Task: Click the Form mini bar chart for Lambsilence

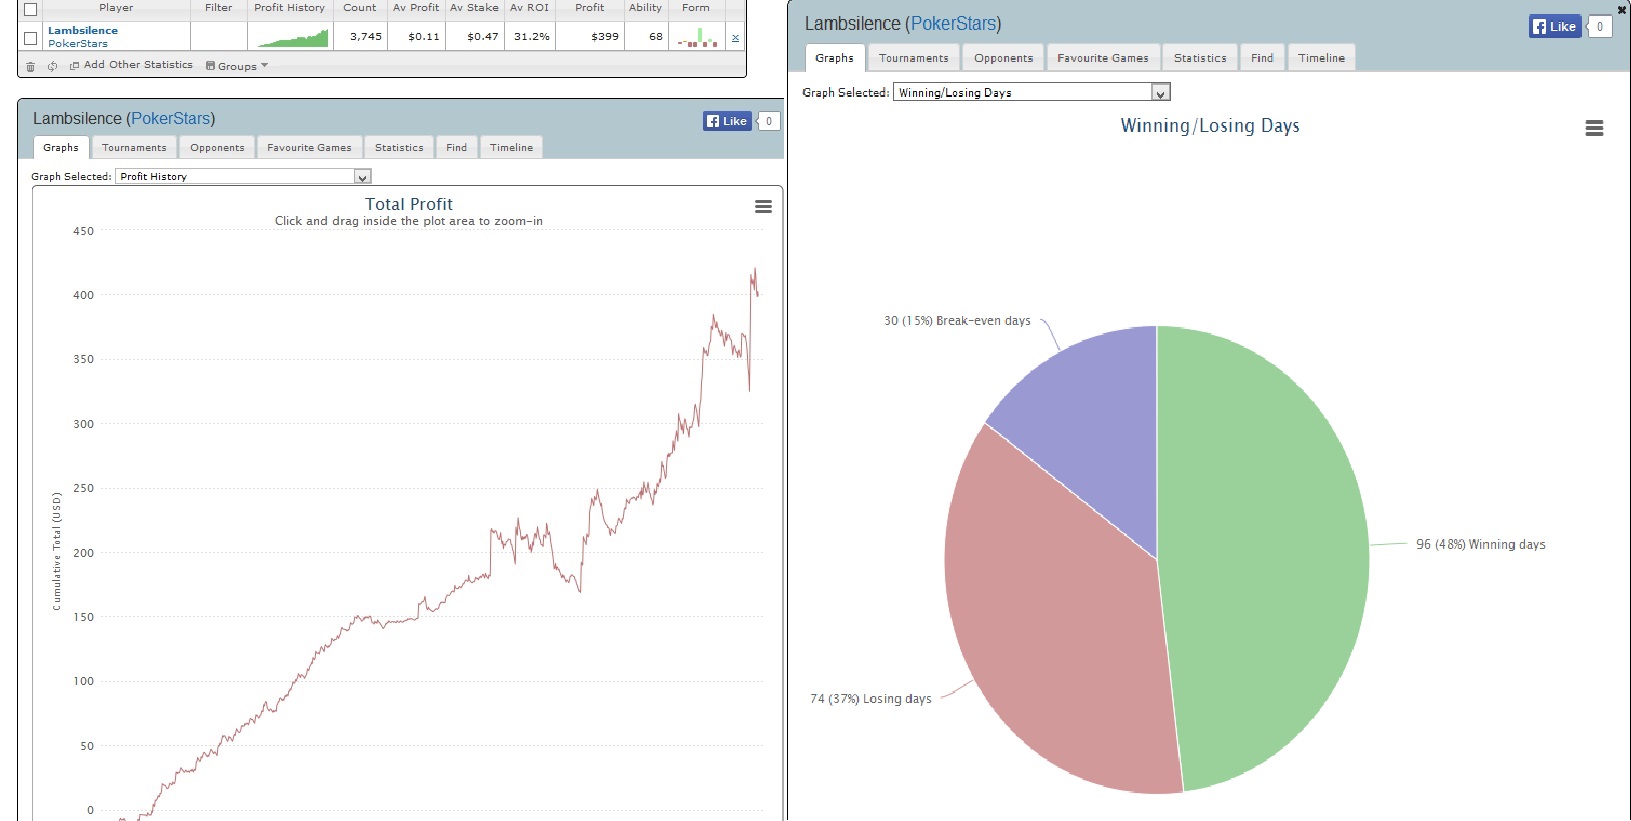Action: (697, 37)
